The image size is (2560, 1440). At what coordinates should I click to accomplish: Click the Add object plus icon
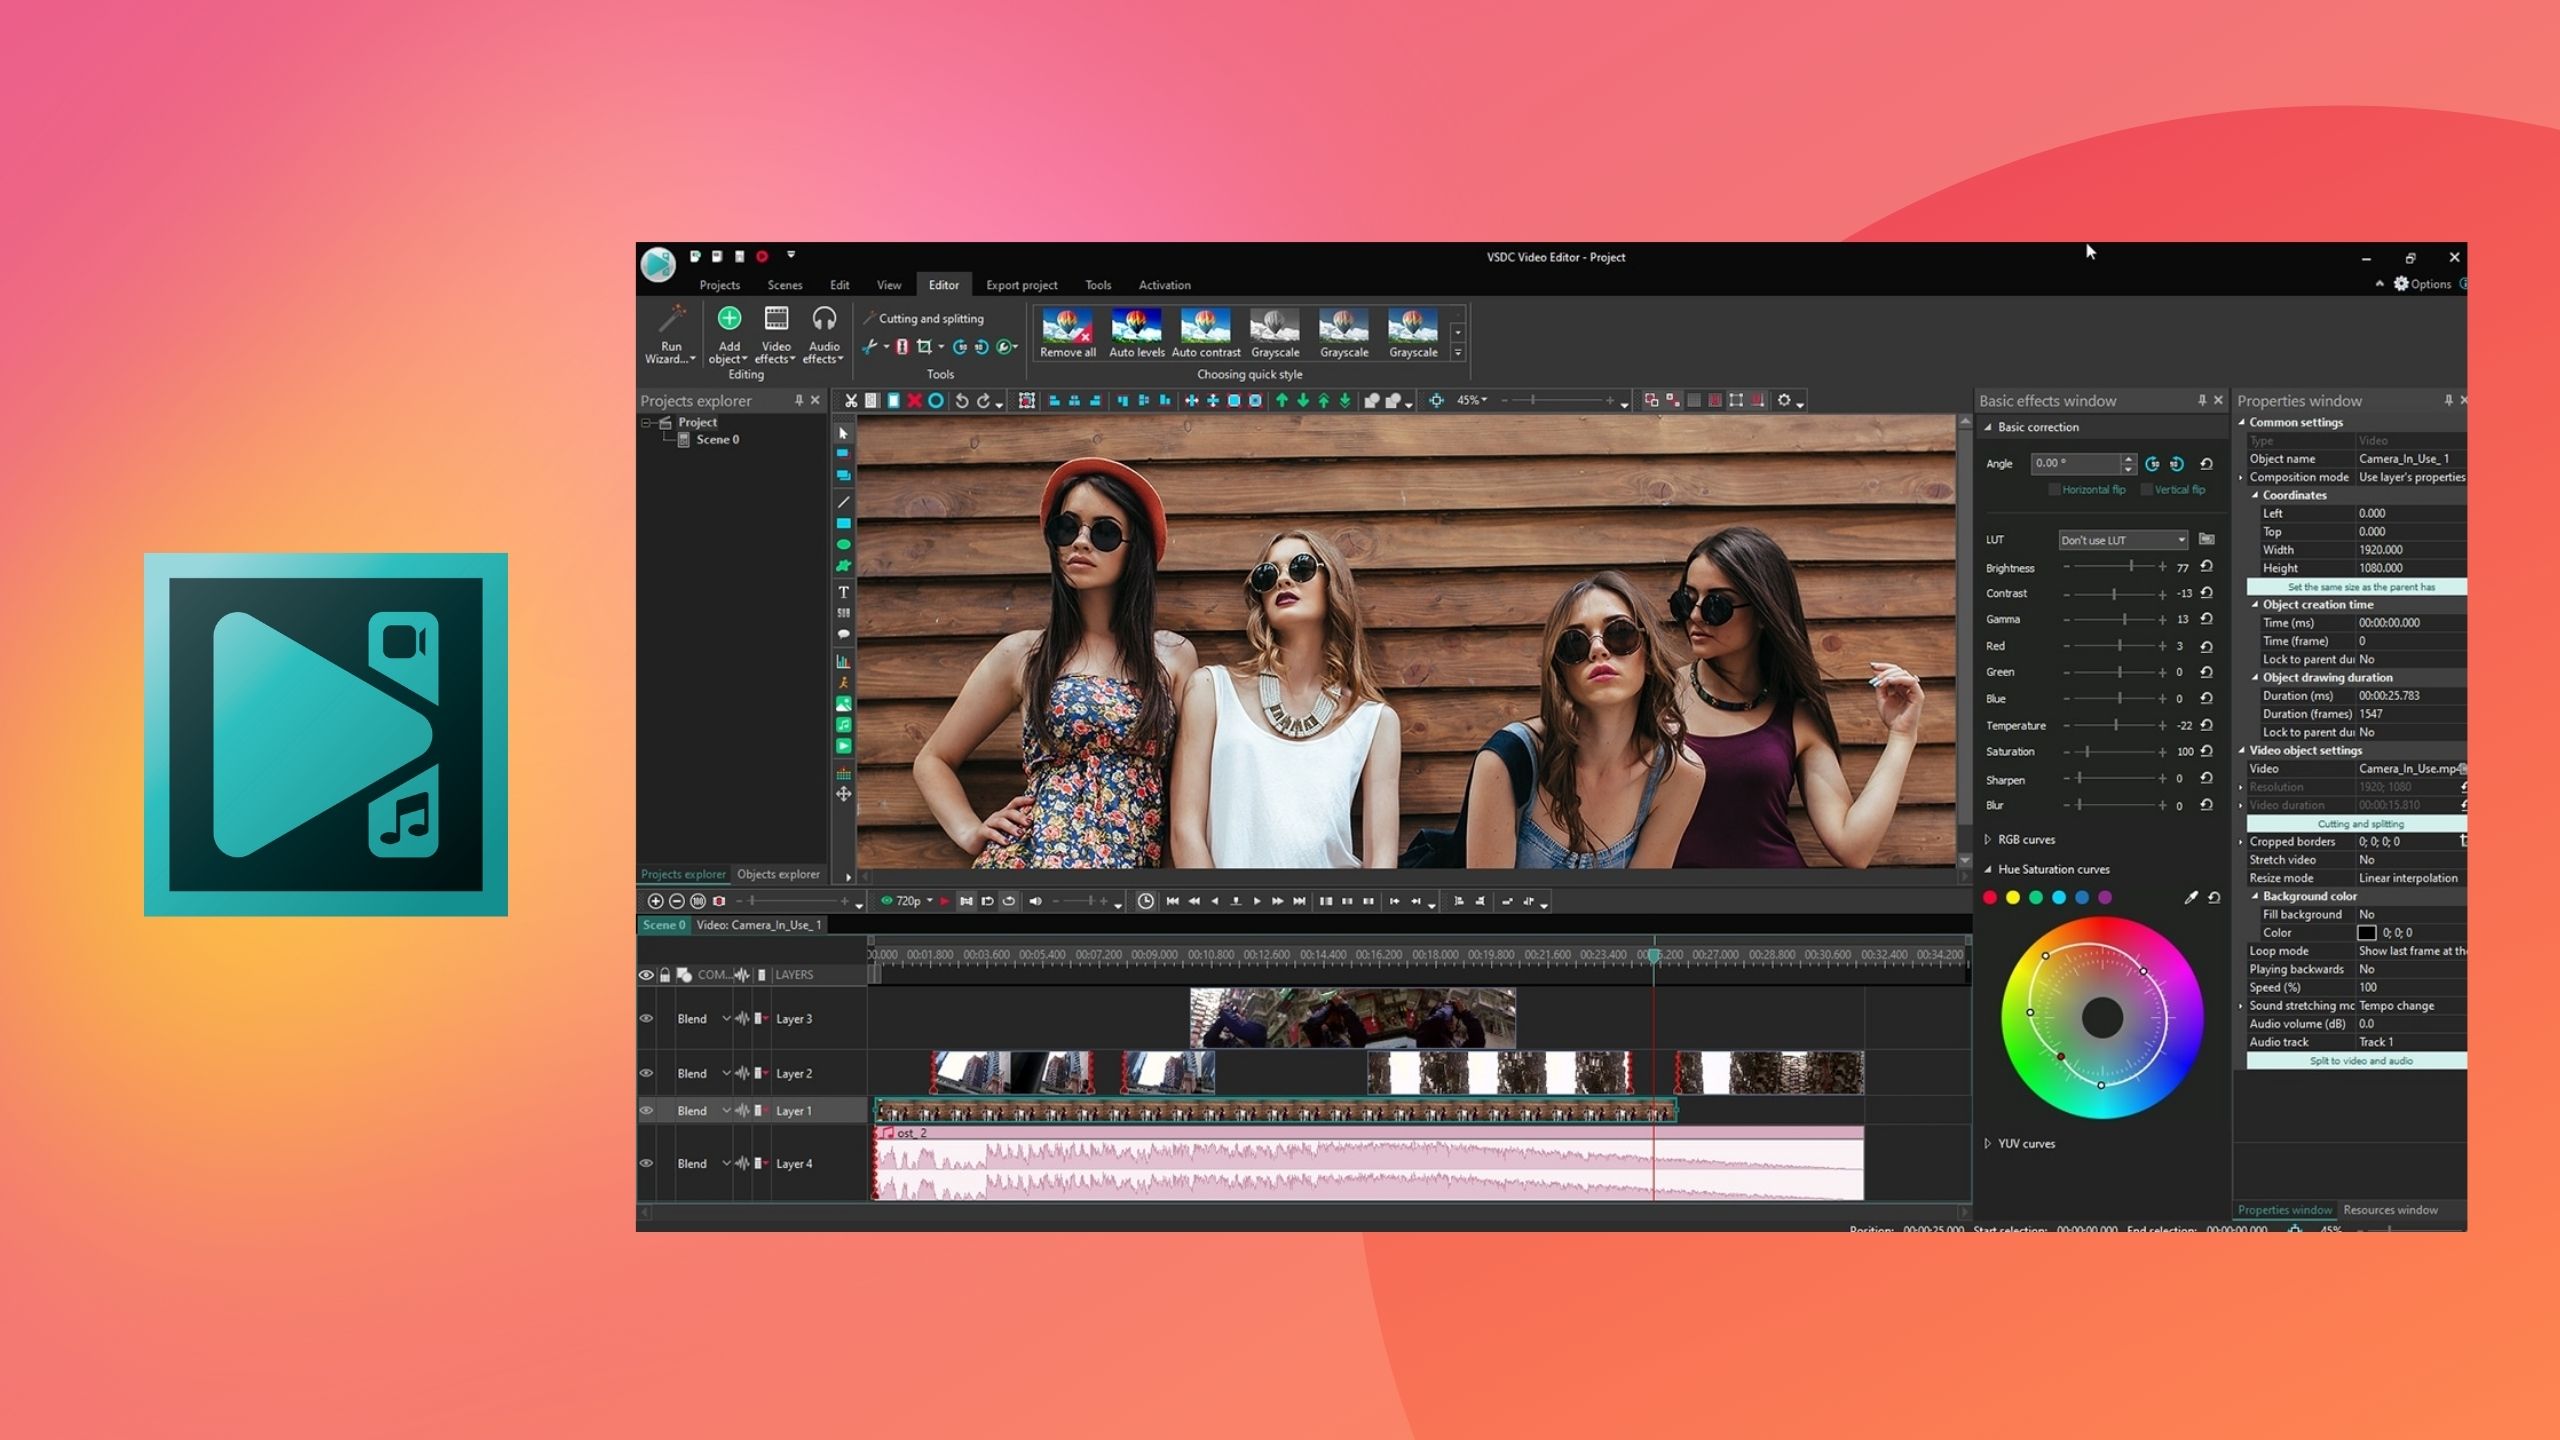(729, 318)
